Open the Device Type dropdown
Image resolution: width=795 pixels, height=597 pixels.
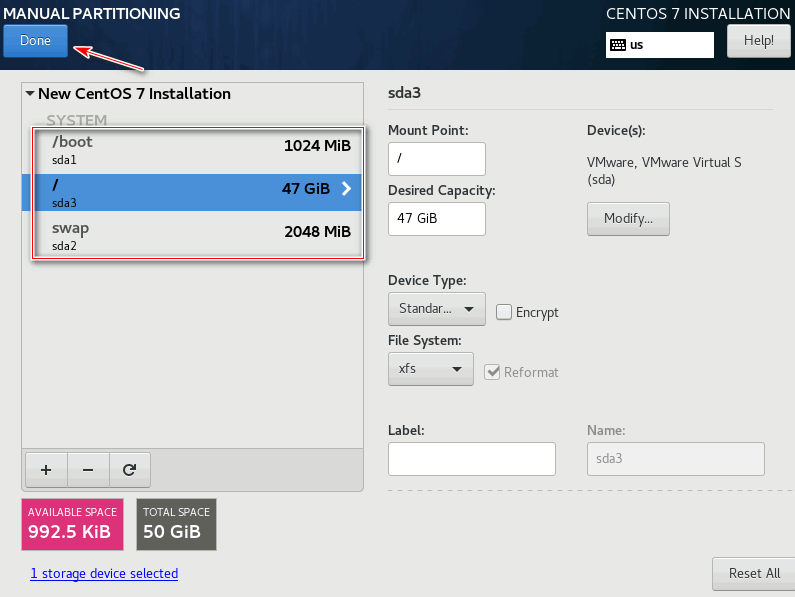point(437,308)
